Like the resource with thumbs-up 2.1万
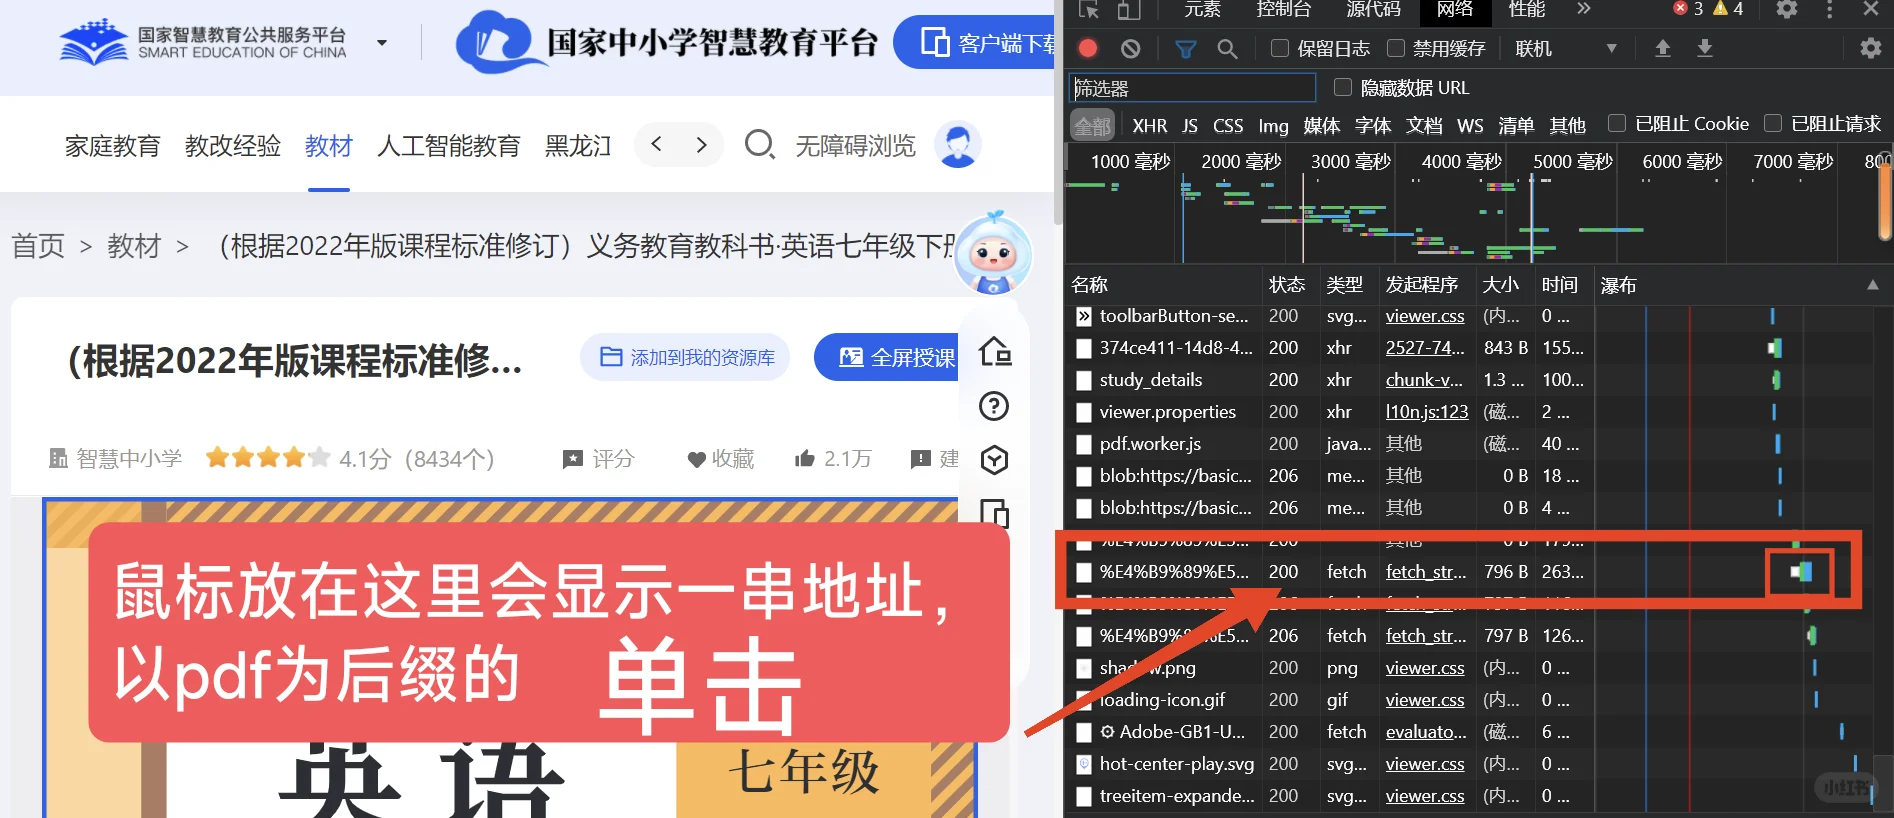The height and width of the screenshot is (818, 1894). click(833, 459)
